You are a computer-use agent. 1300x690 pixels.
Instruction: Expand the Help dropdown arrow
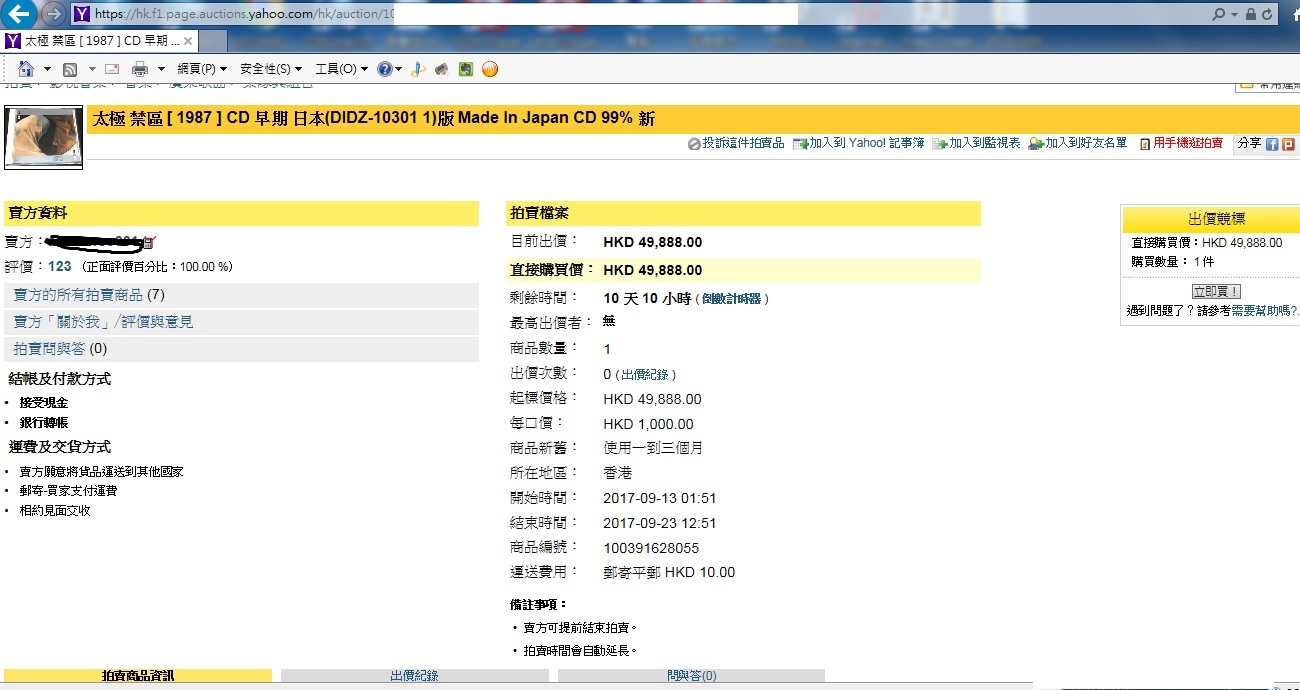tap(398, 69)
